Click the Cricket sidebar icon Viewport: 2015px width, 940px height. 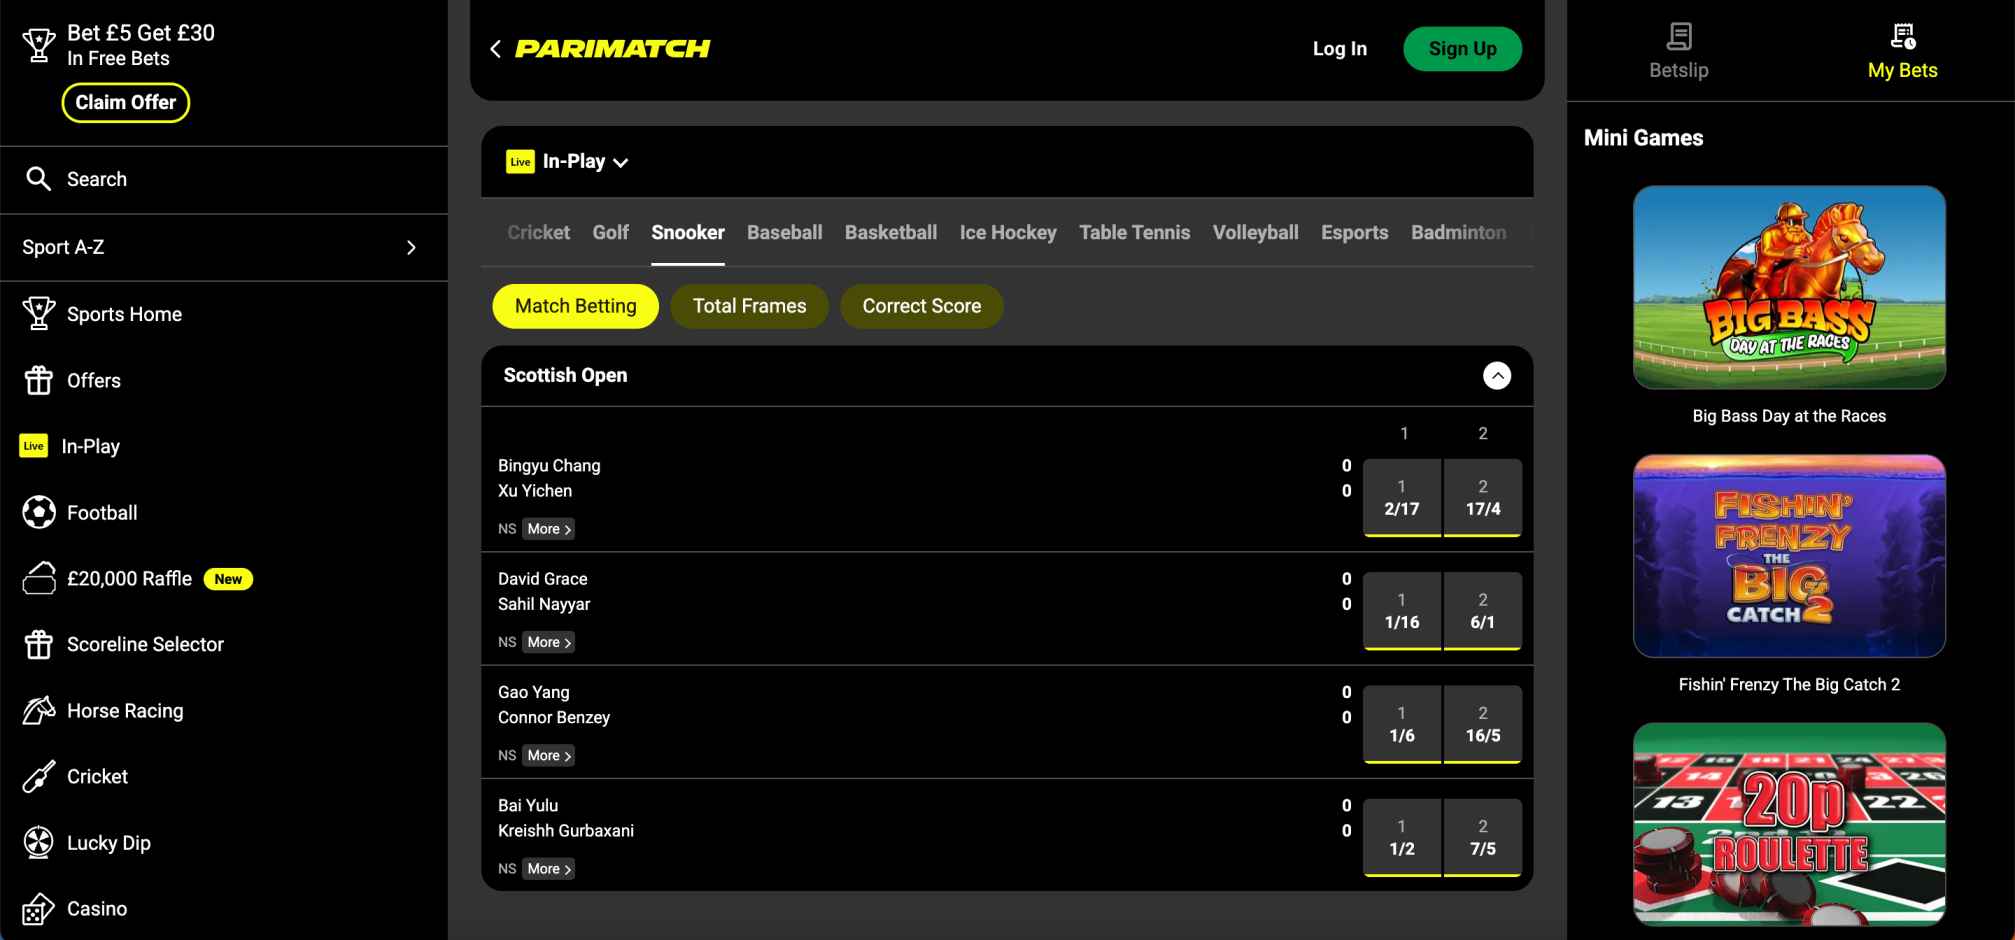tap(39, 776)
